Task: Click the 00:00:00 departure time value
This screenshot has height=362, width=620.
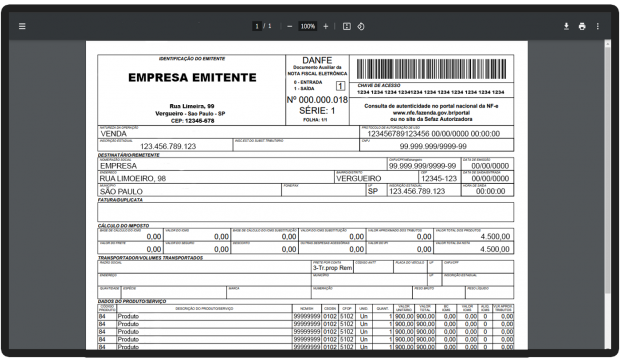Action: pyautogui.click(x=490, y=191)
